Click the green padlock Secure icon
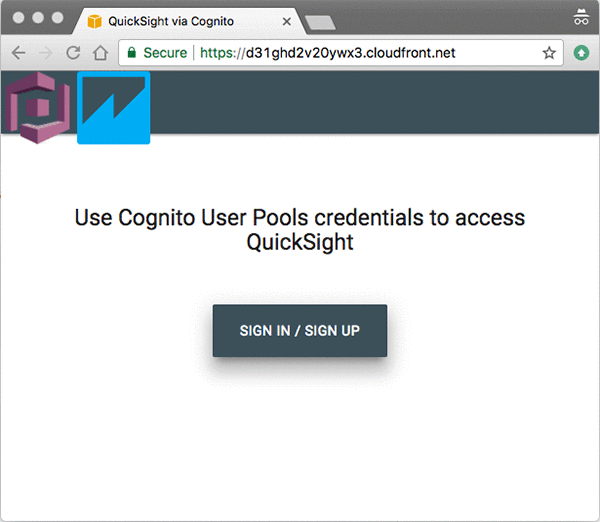The image size is (600, 522). point(132,52)
